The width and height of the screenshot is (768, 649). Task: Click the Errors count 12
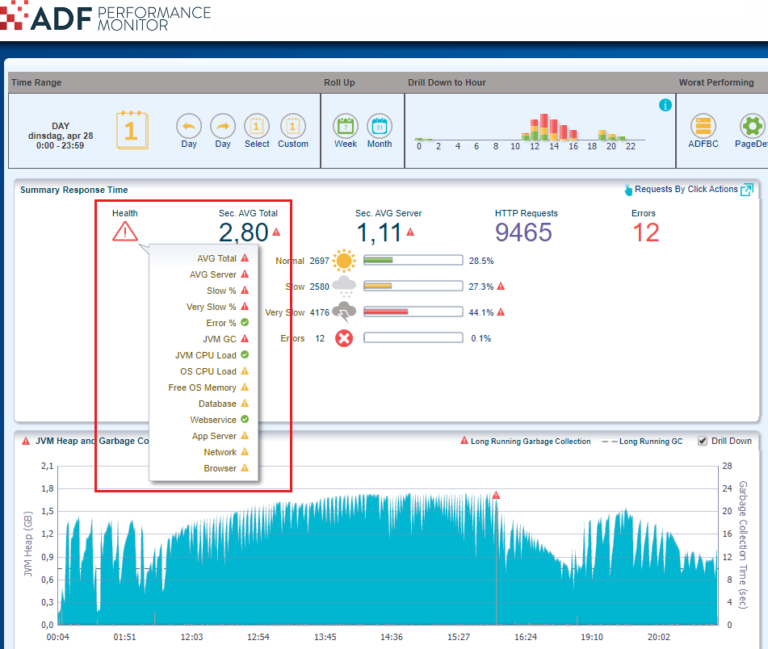pos(646,233)
